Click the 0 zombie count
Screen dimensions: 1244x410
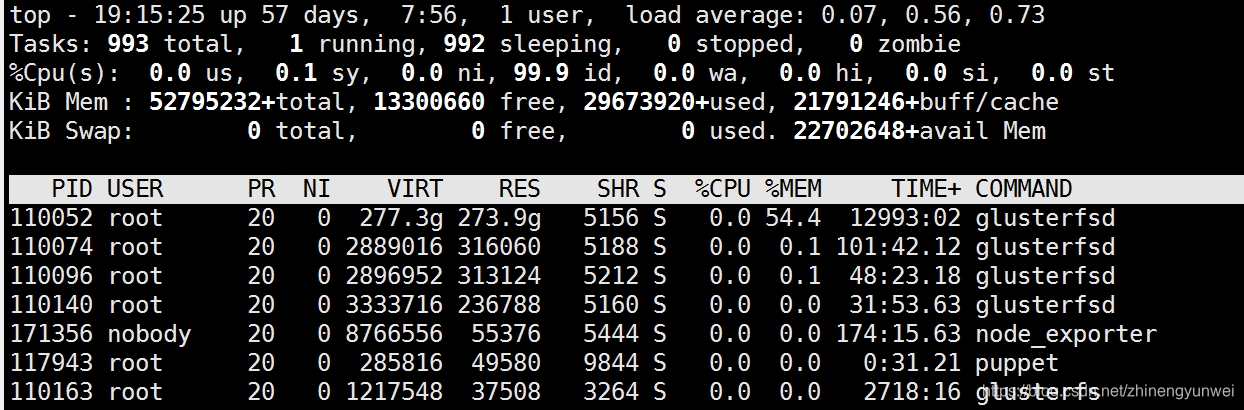coord(856,44)
